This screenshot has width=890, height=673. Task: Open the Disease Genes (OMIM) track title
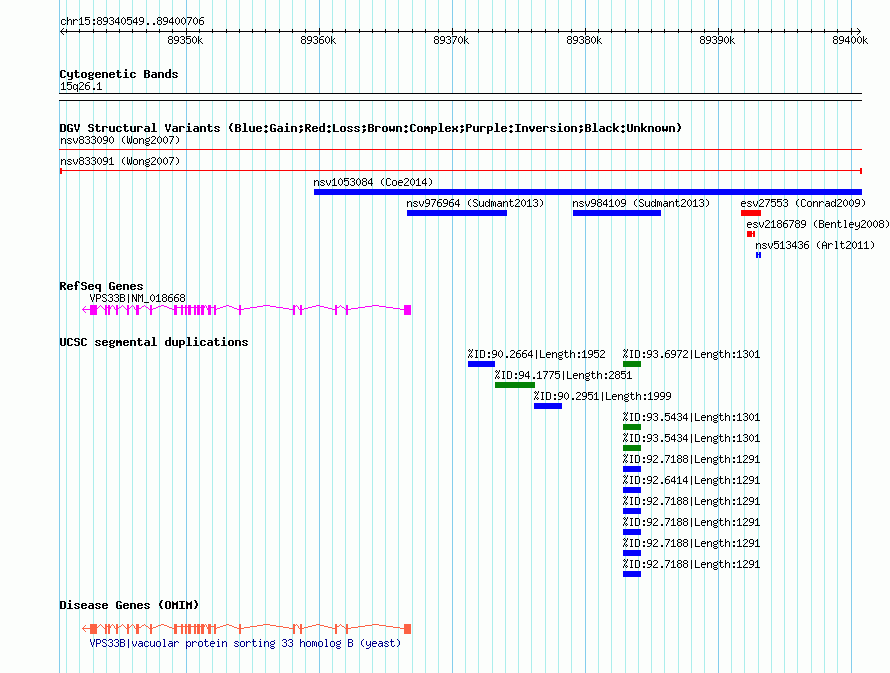[129, 605]
